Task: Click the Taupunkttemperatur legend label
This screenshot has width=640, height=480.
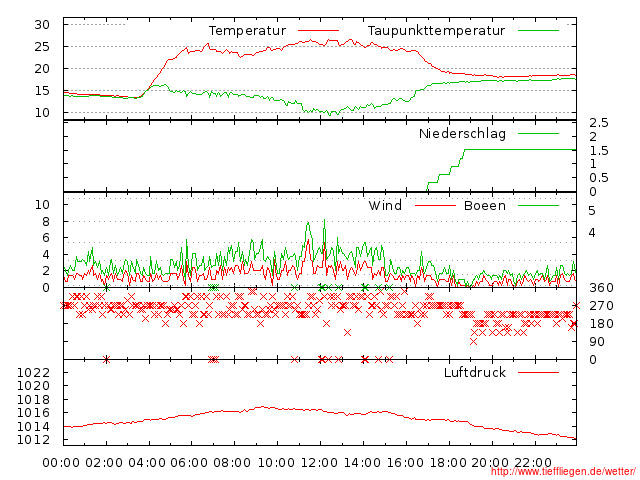Action: point(436,31)
